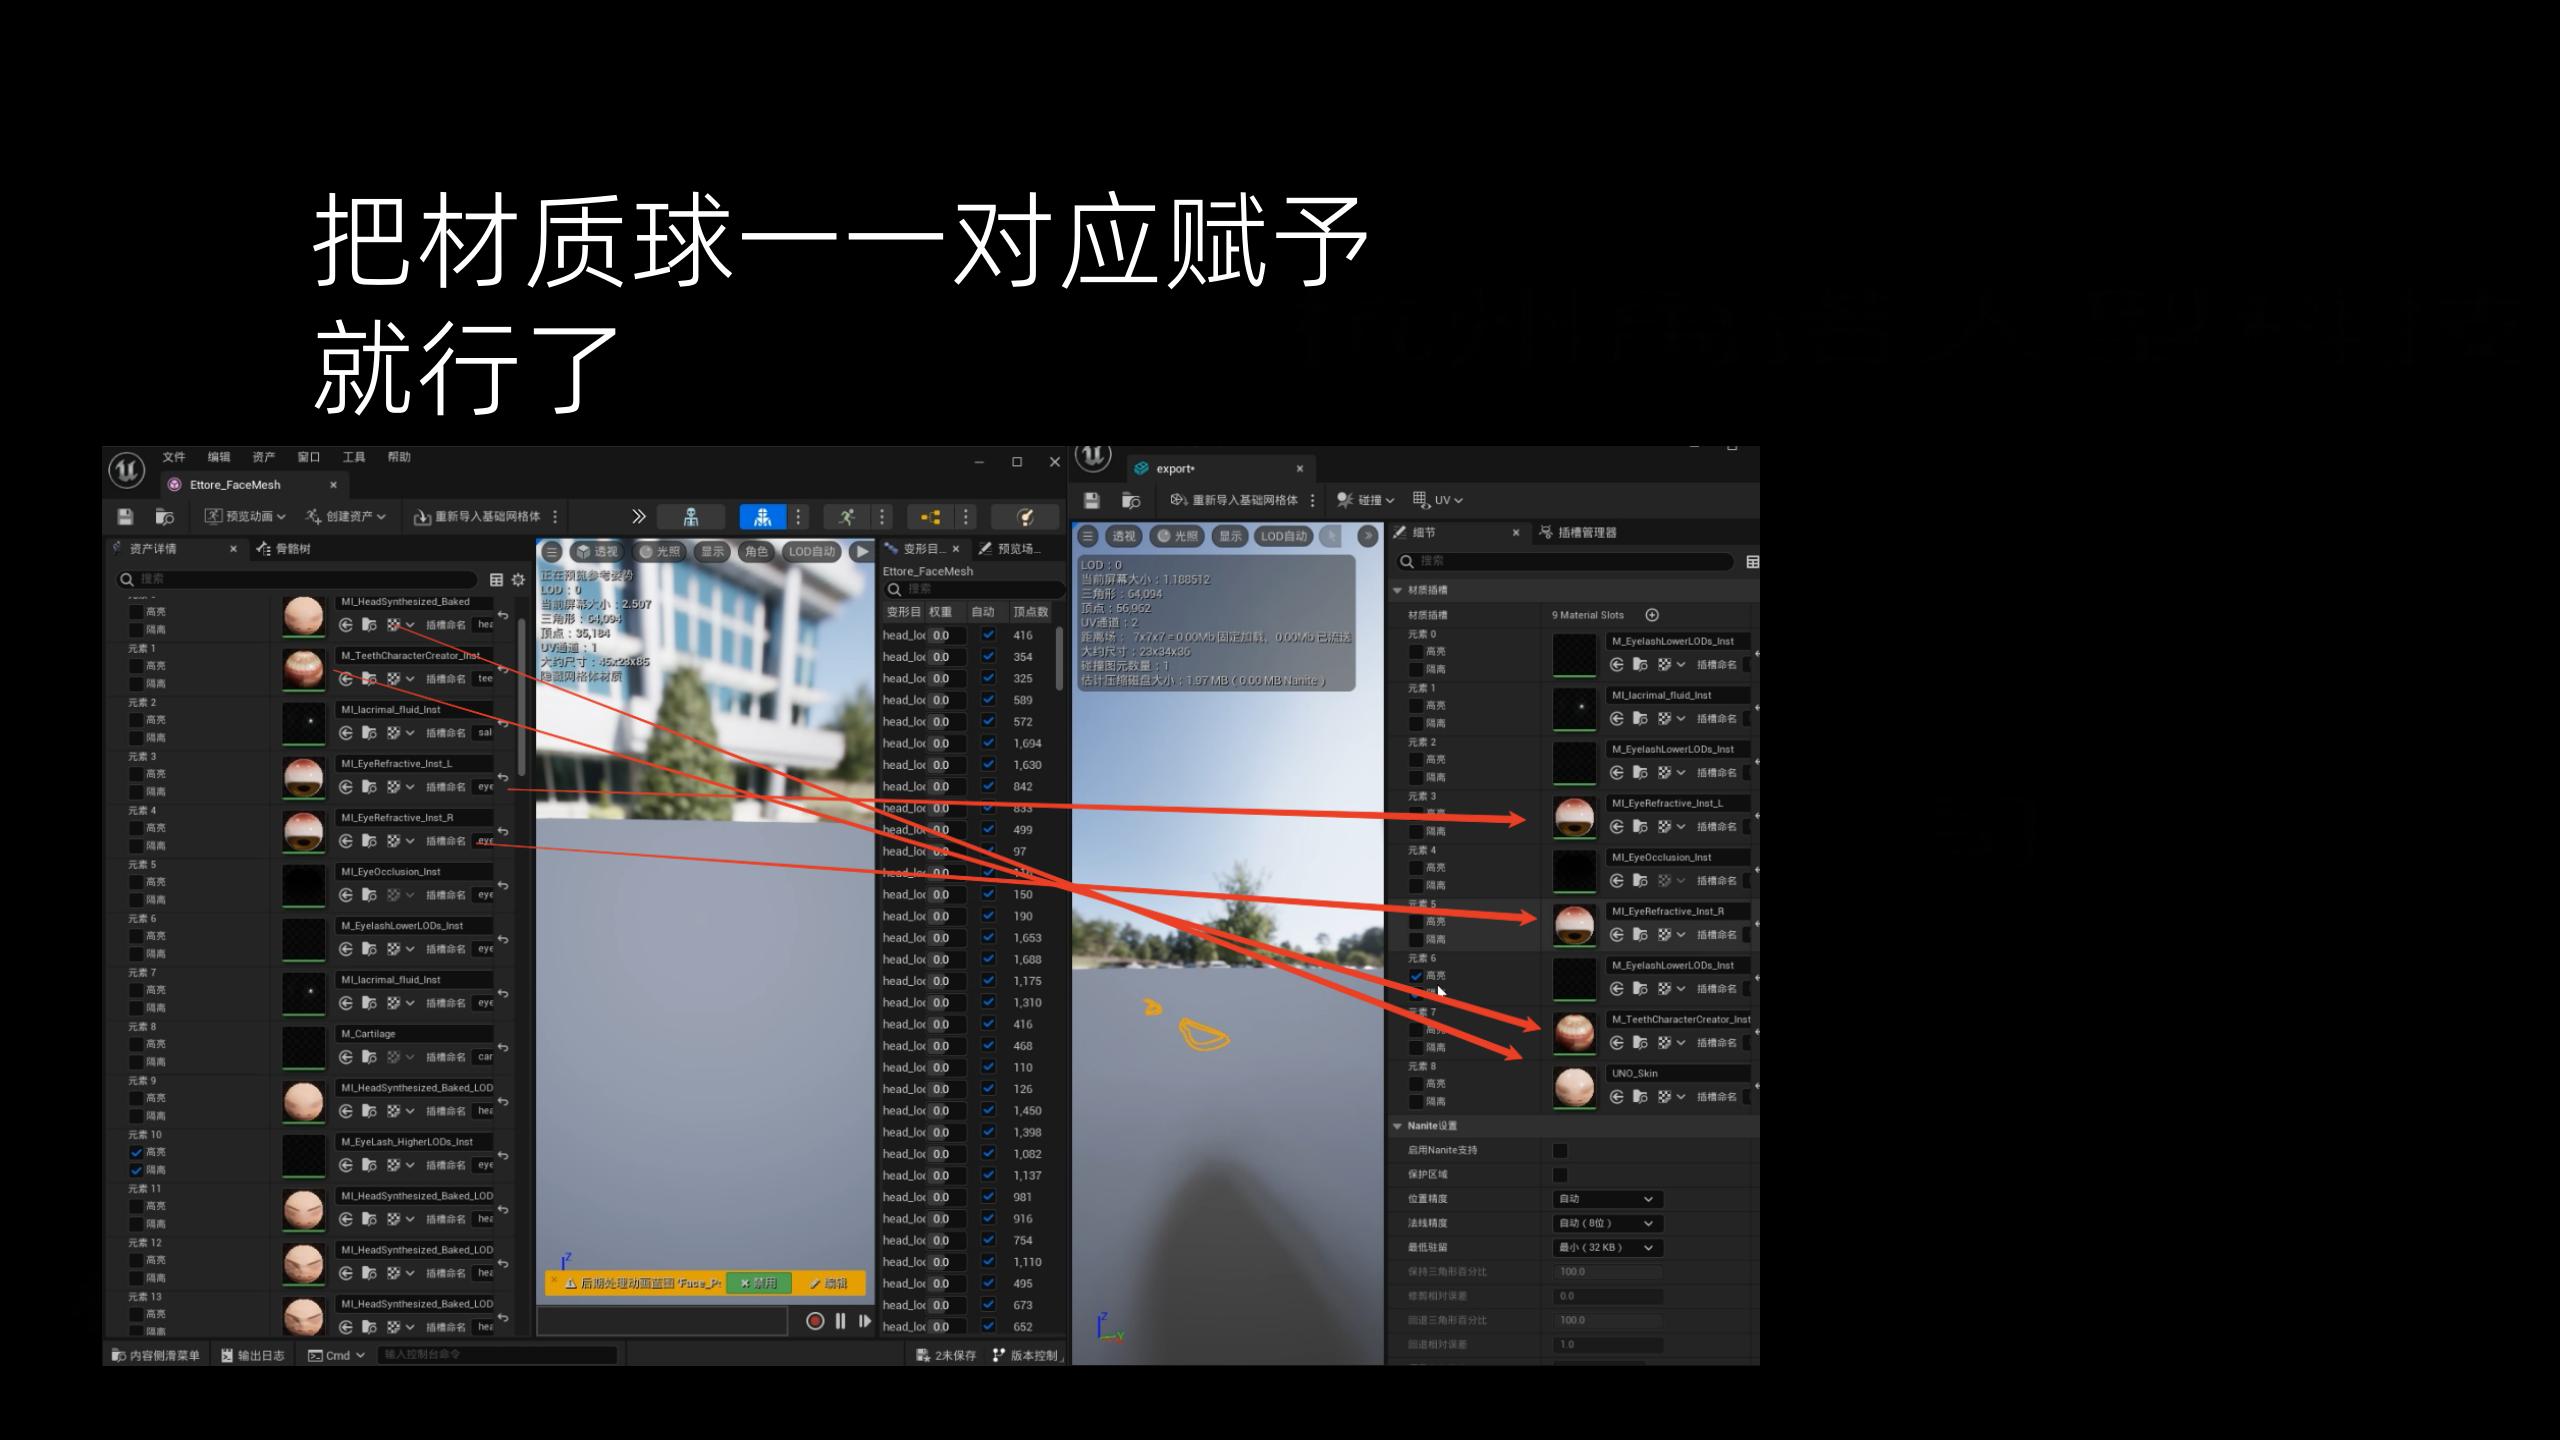
Task: Open normal precision dropdown
Action: [x=1607, y=1223]
